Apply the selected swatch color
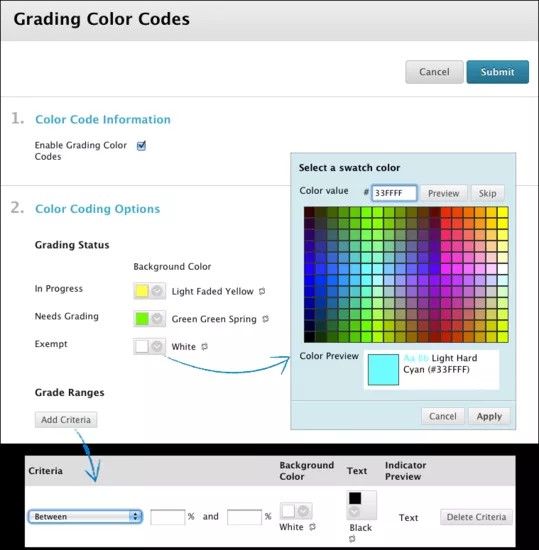This screenshot has width=539, height=550. tap(489, 416)
